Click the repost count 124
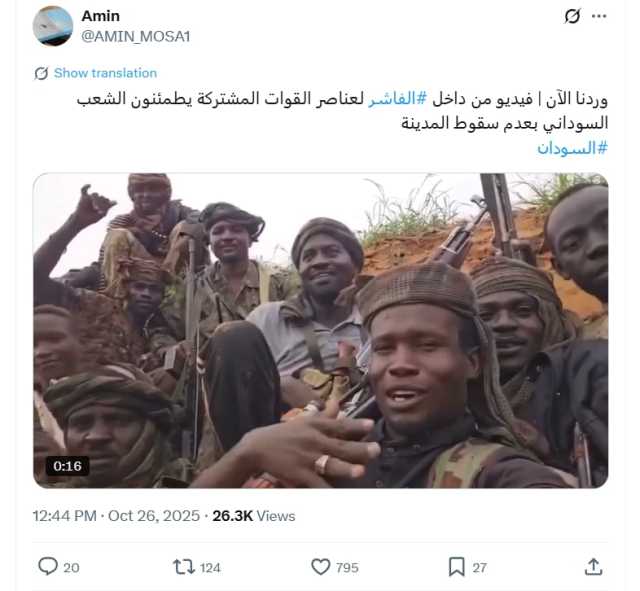The height and width of the screenshot is (591, 640). pyautogui.click(x=210, y=568)
